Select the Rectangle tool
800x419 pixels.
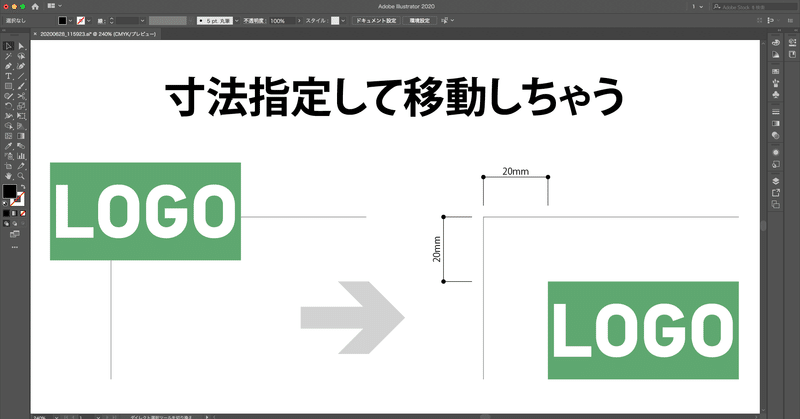(x=8, y=86)
